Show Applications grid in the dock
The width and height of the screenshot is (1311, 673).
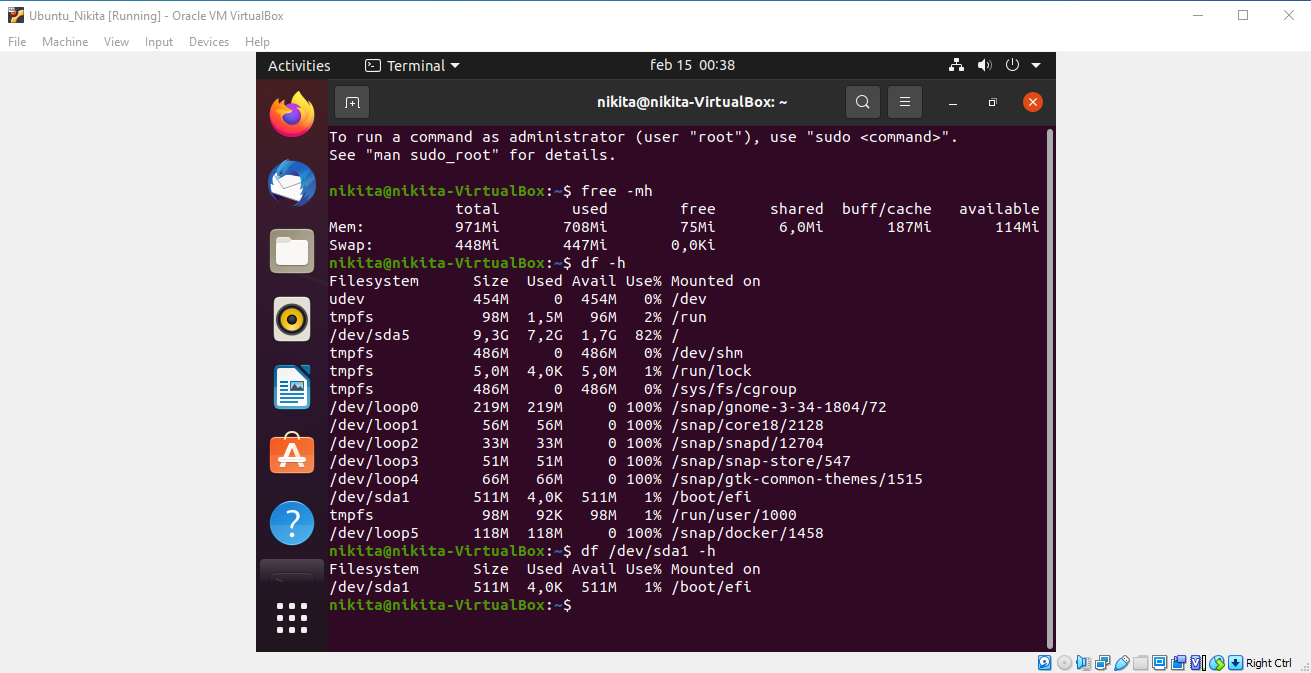pyautogui.click(x=292, y=617)
